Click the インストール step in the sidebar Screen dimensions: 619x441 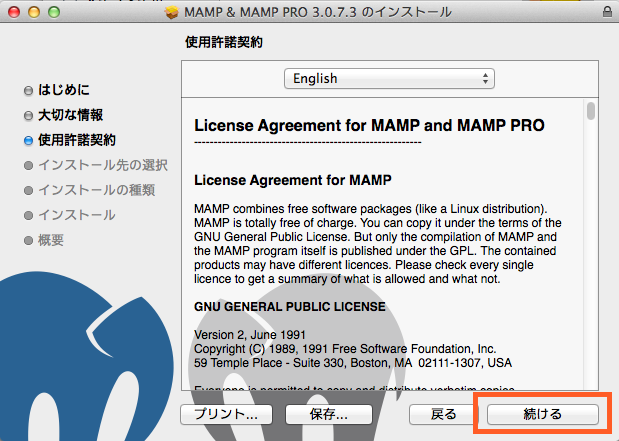(x=76, y=215)
